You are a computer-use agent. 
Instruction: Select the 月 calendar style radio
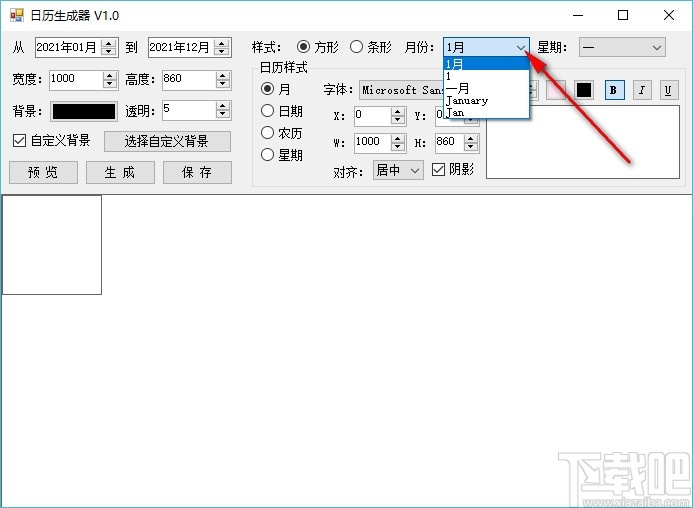267,89
